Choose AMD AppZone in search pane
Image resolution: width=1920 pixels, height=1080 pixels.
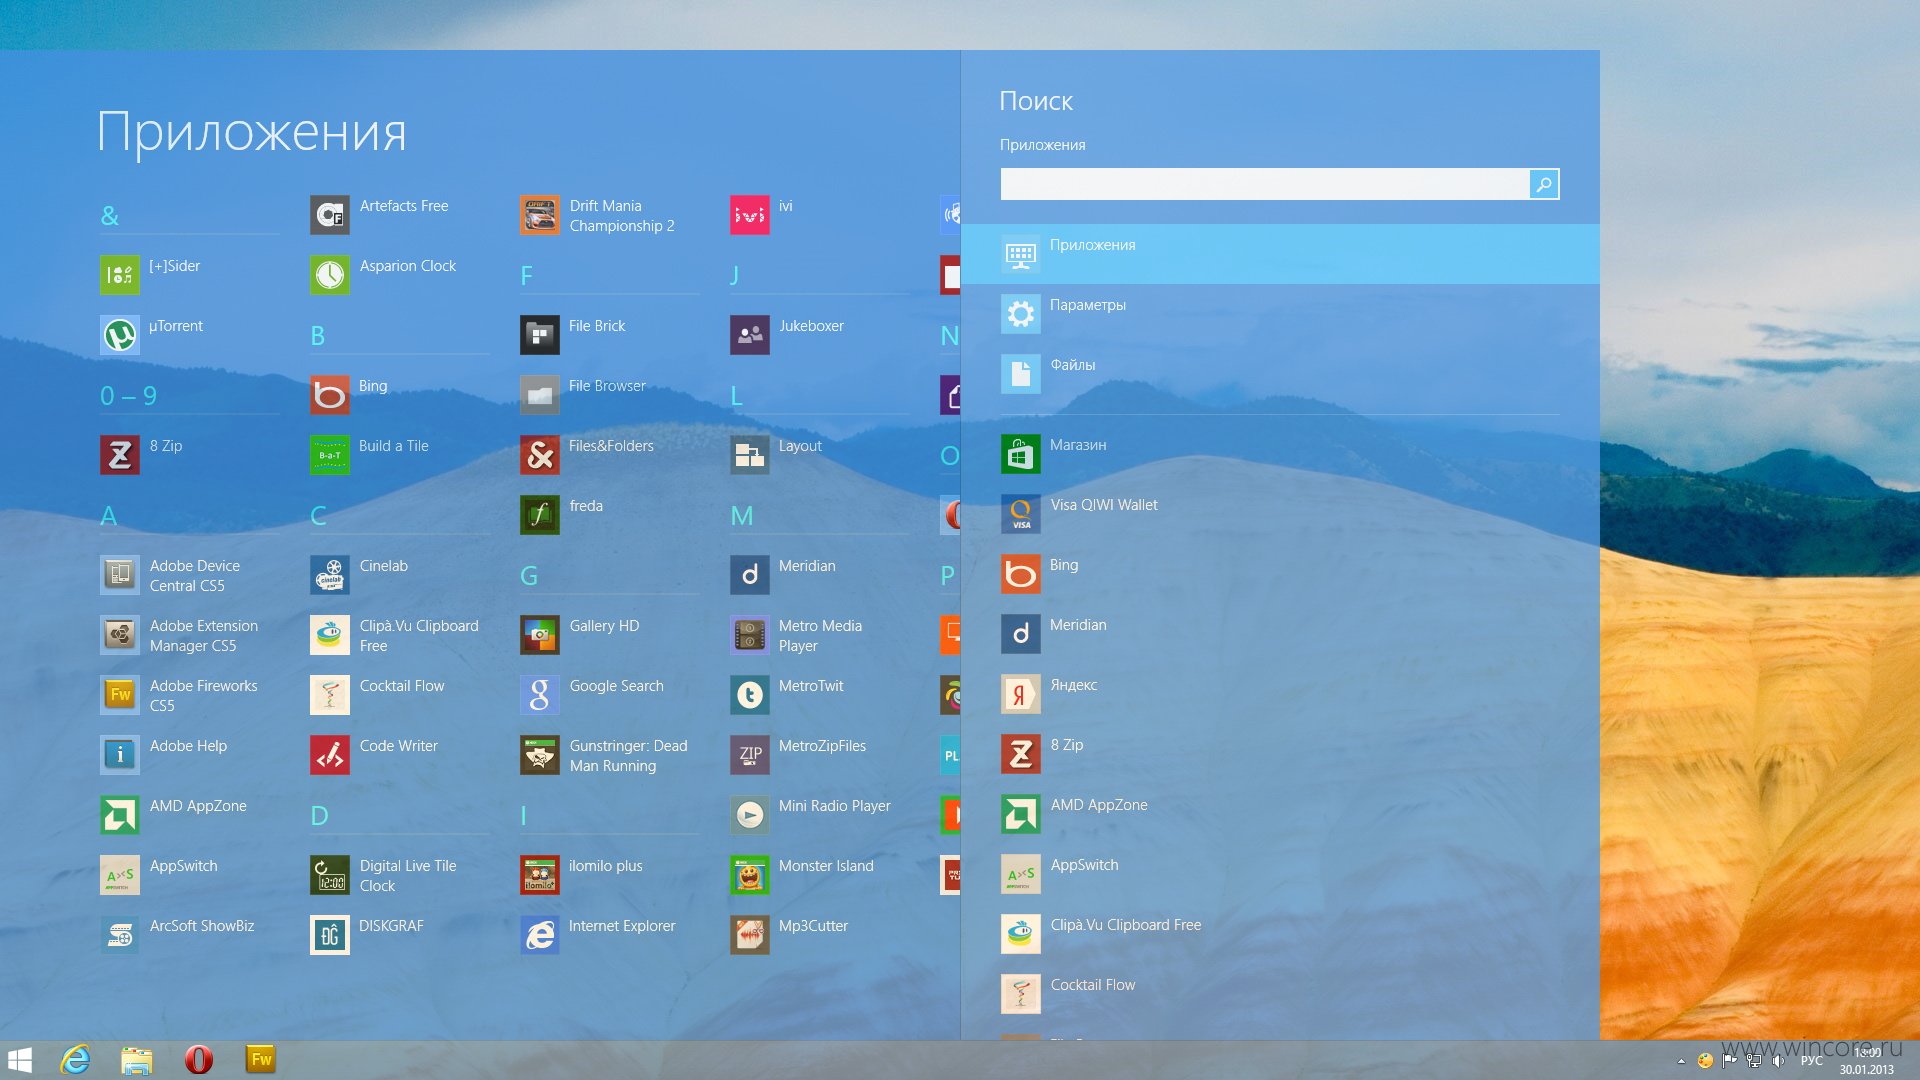[1280, 814]
